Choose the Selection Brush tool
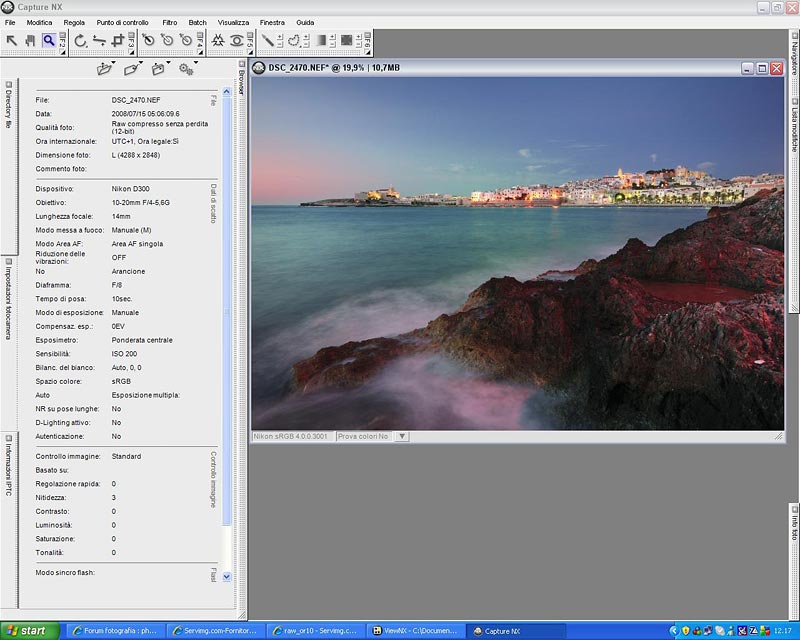The image size is (800, 640). pos(268,41)
